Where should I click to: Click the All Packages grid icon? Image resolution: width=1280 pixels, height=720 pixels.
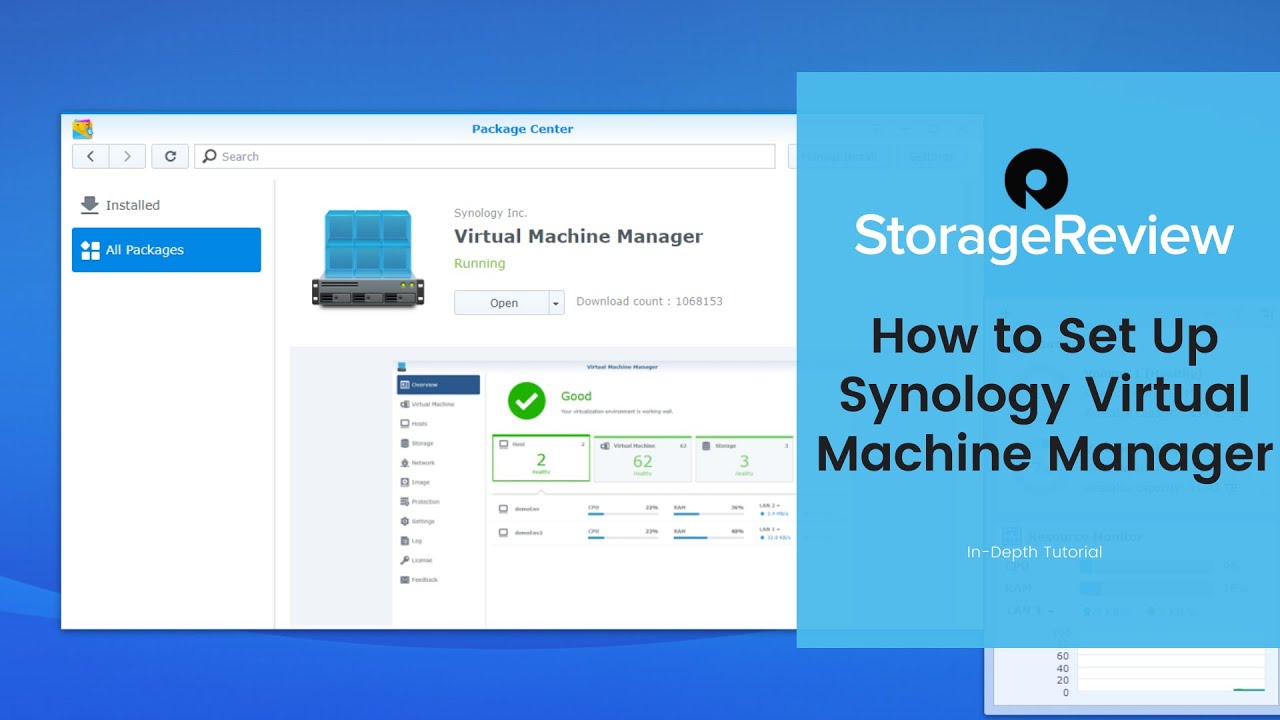pos(90,250)
